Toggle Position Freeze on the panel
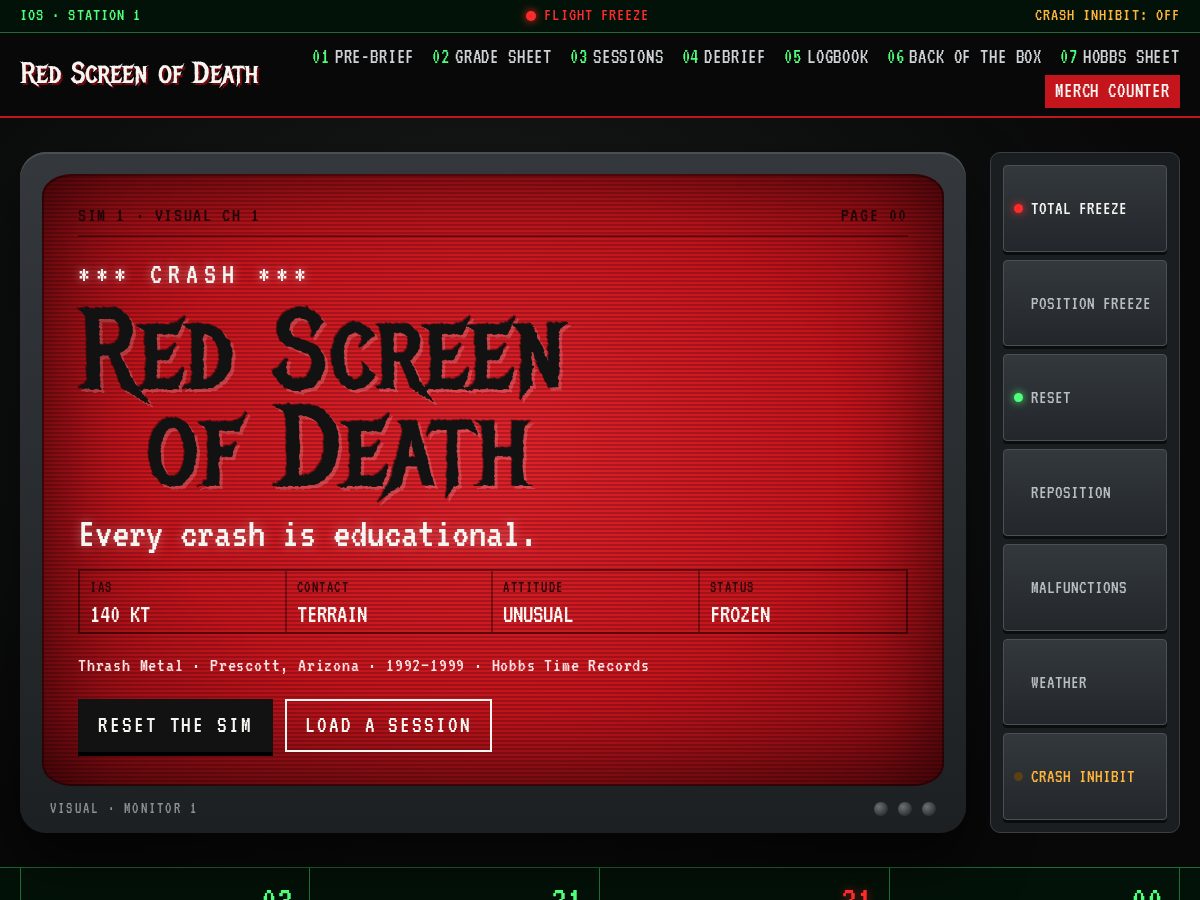The height and width of the screenshot is (900, 1200). click(x=1085, y=303)
